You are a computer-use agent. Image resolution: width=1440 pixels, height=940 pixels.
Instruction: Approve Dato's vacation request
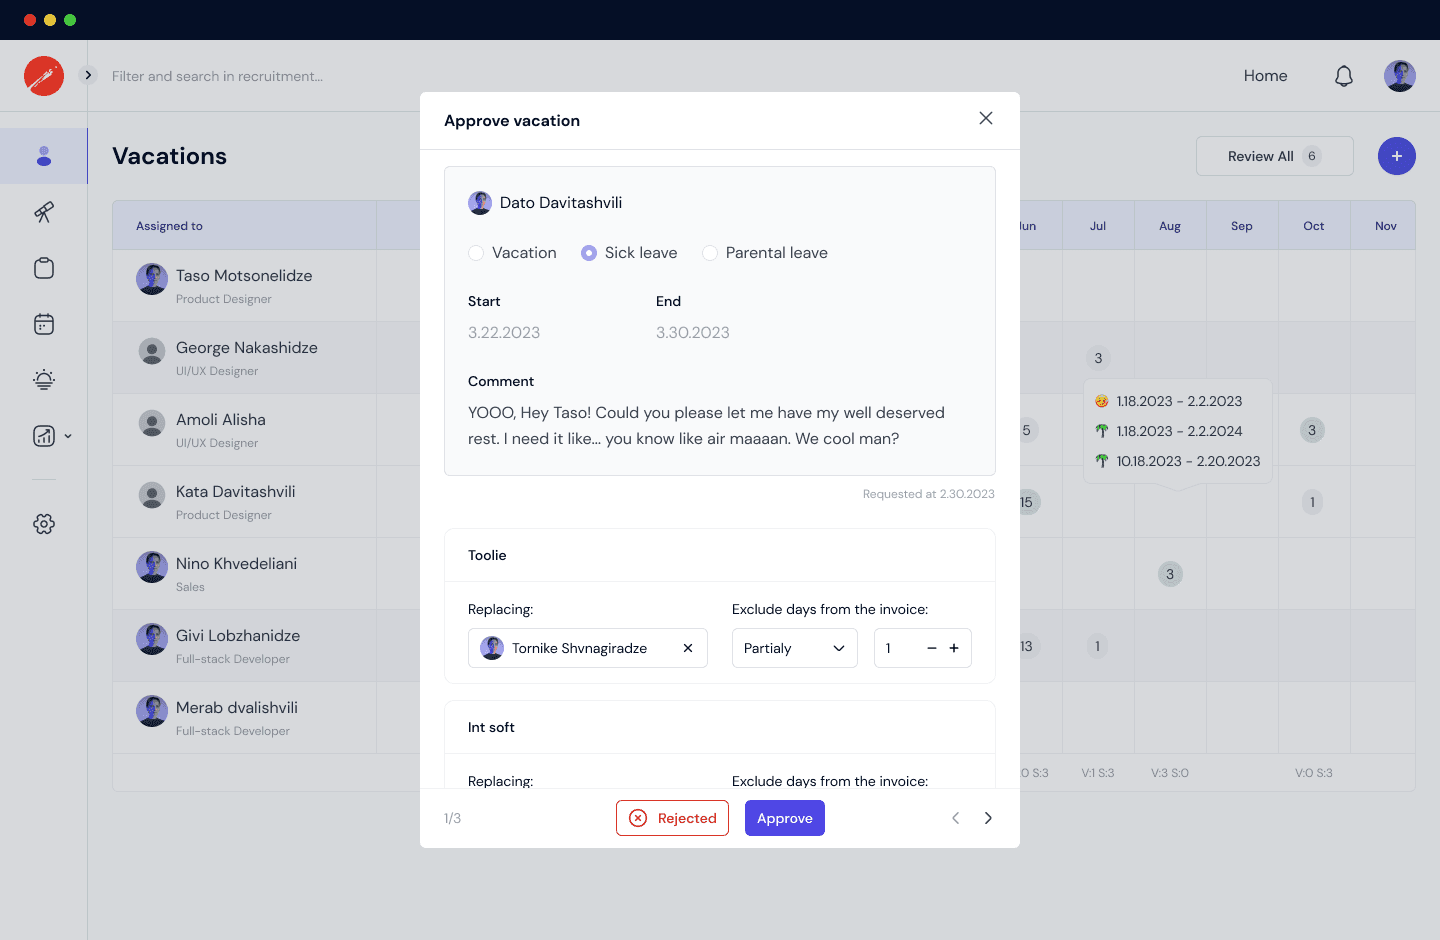pos(784,817)
